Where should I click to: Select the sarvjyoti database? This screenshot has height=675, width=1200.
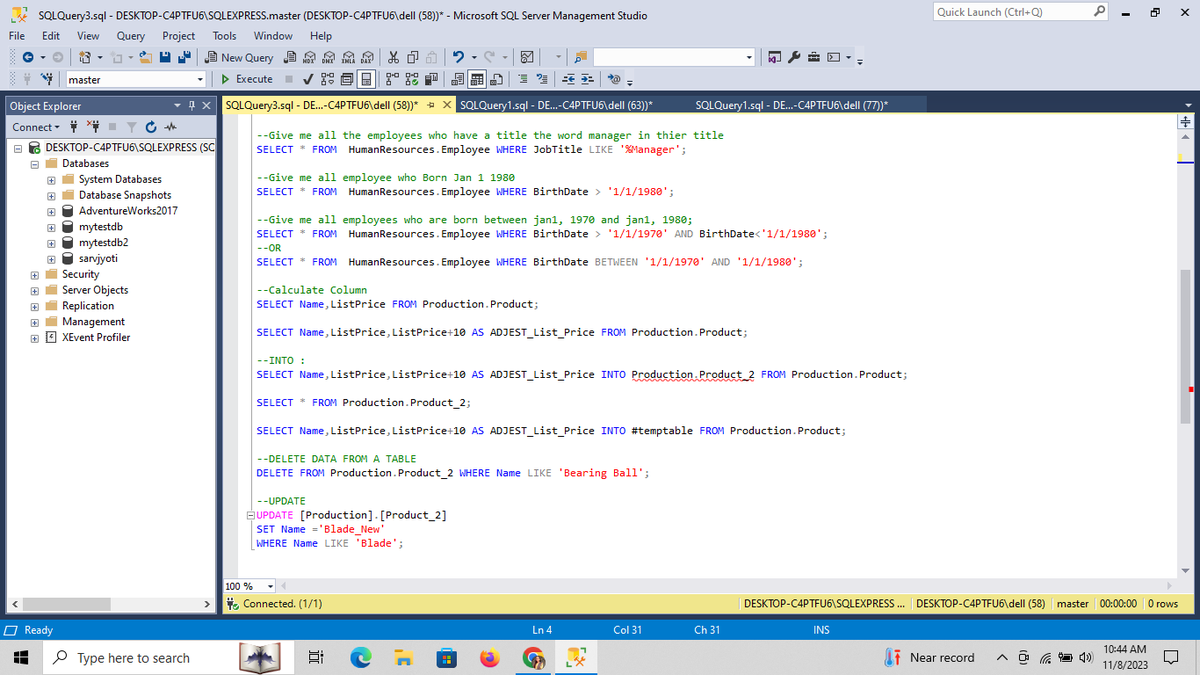[x=99, y=258]
